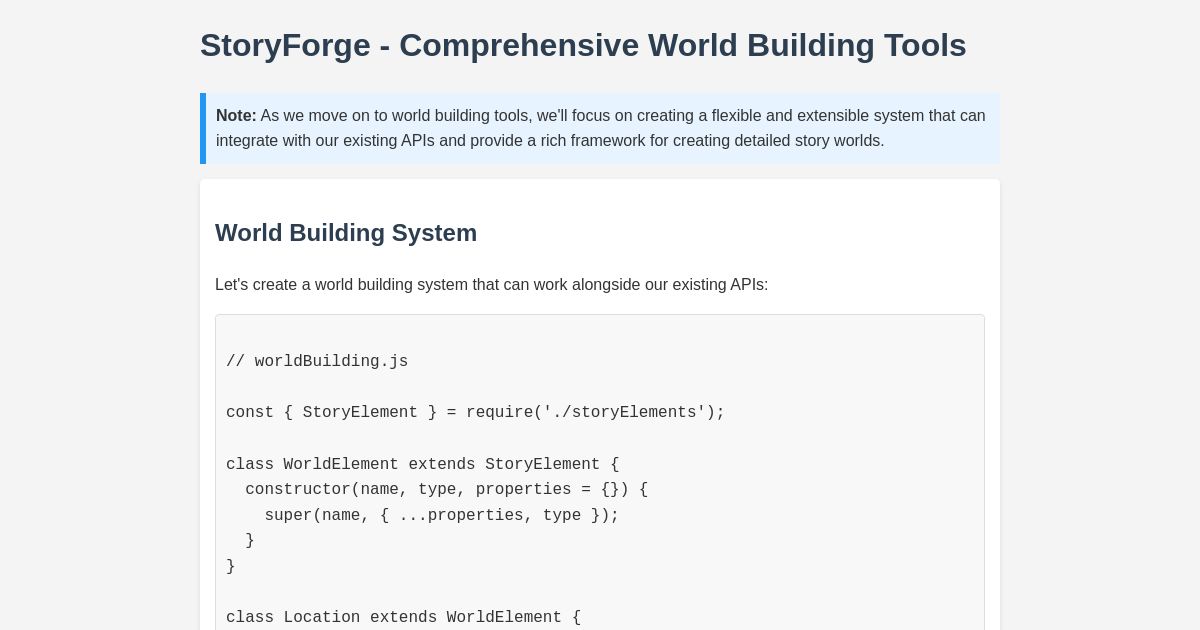The height and width of the screenshot is (630, 1200).
Task: Select the bold Note label
Action: point(236,116)
